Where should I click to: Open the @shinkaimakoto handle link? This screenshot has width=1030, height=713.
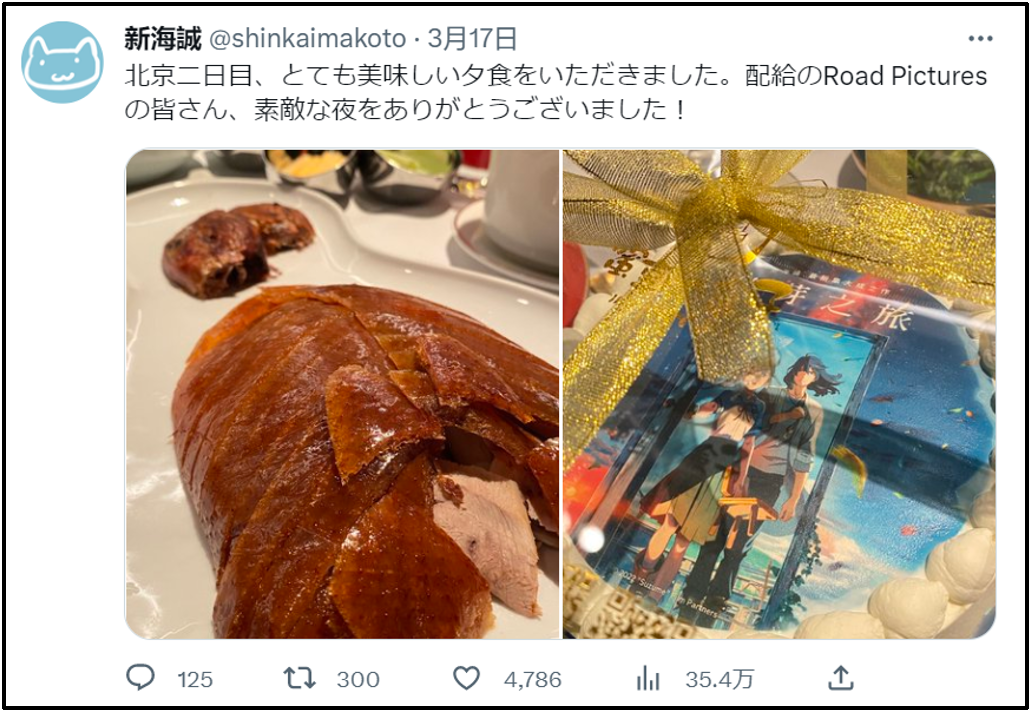point(307,39)
